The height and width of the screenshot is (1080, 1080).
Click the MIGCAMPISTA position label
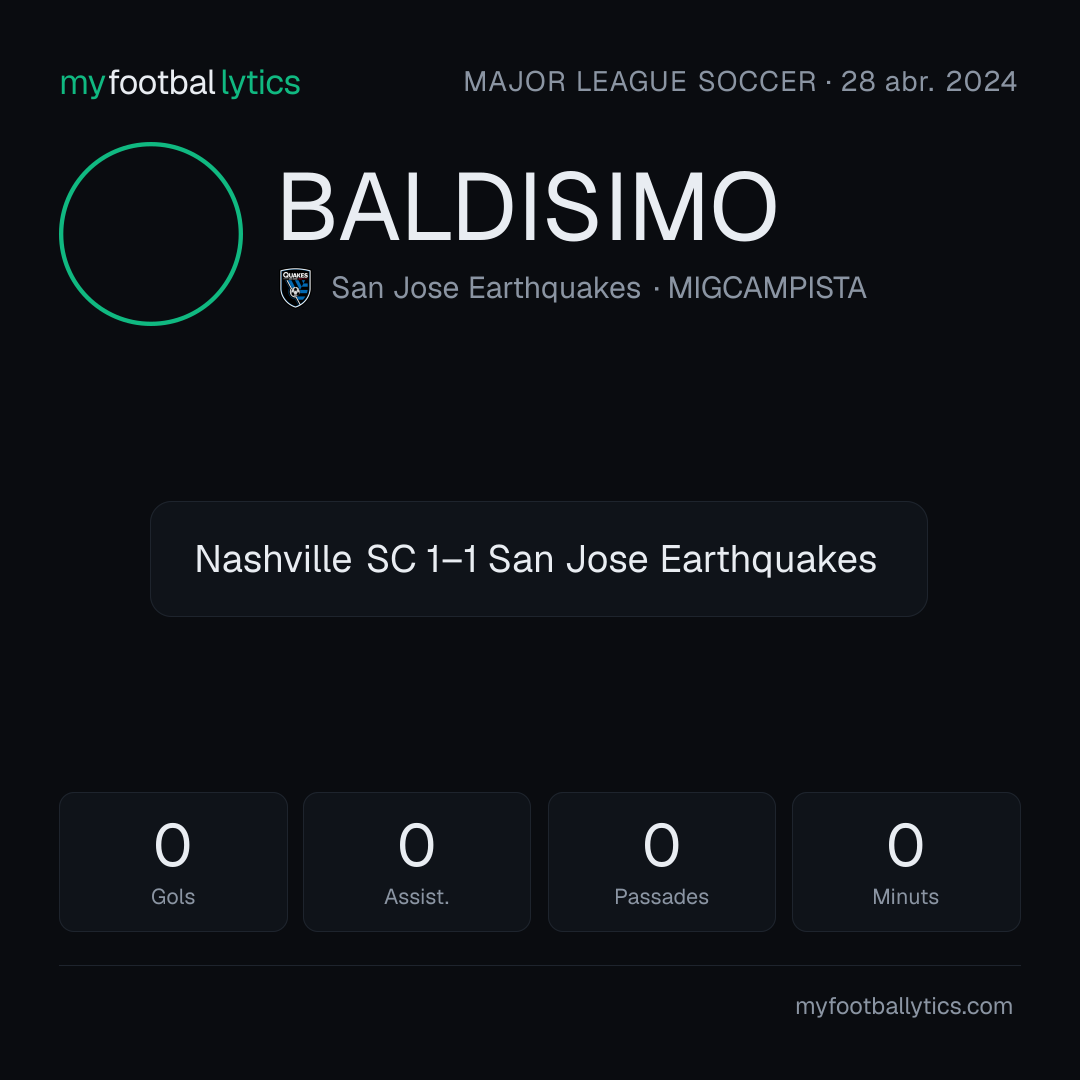(767, 288)
